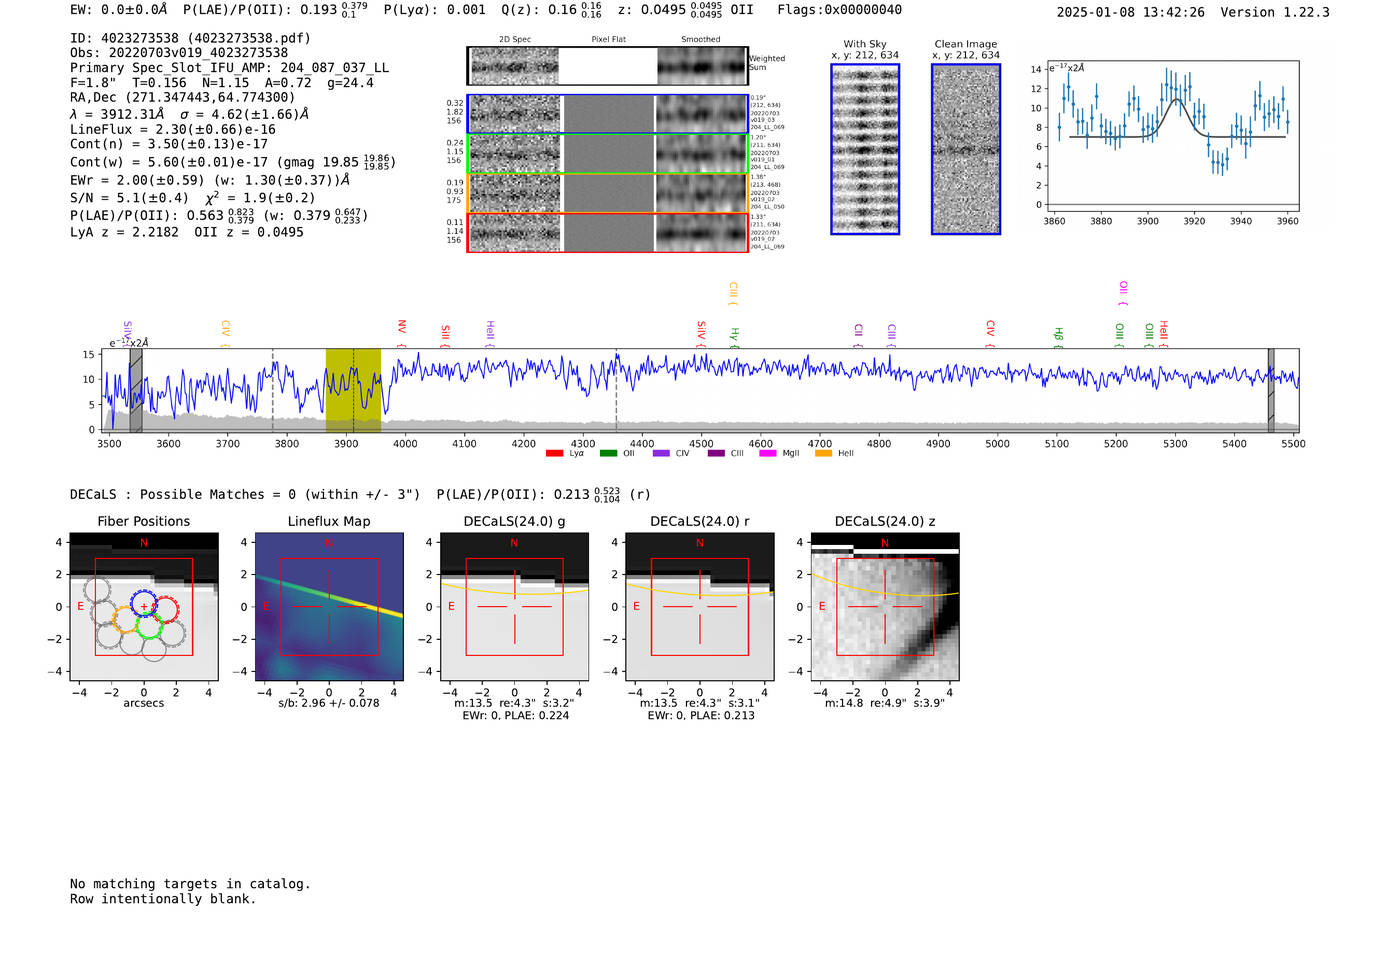Click the orange HeII legend swatch
The width and height of the screenshot is (1400, 953).
point(824,454)
